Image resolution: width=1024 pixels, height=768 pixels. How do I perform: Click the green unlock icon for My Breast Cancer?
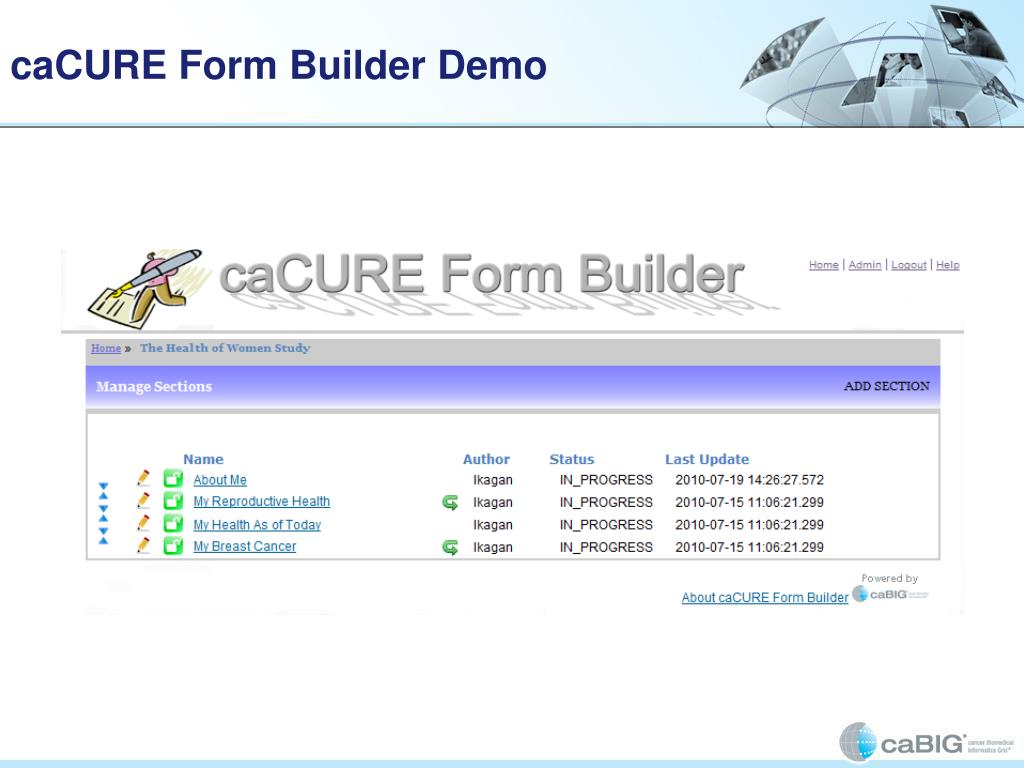[173, 545]
